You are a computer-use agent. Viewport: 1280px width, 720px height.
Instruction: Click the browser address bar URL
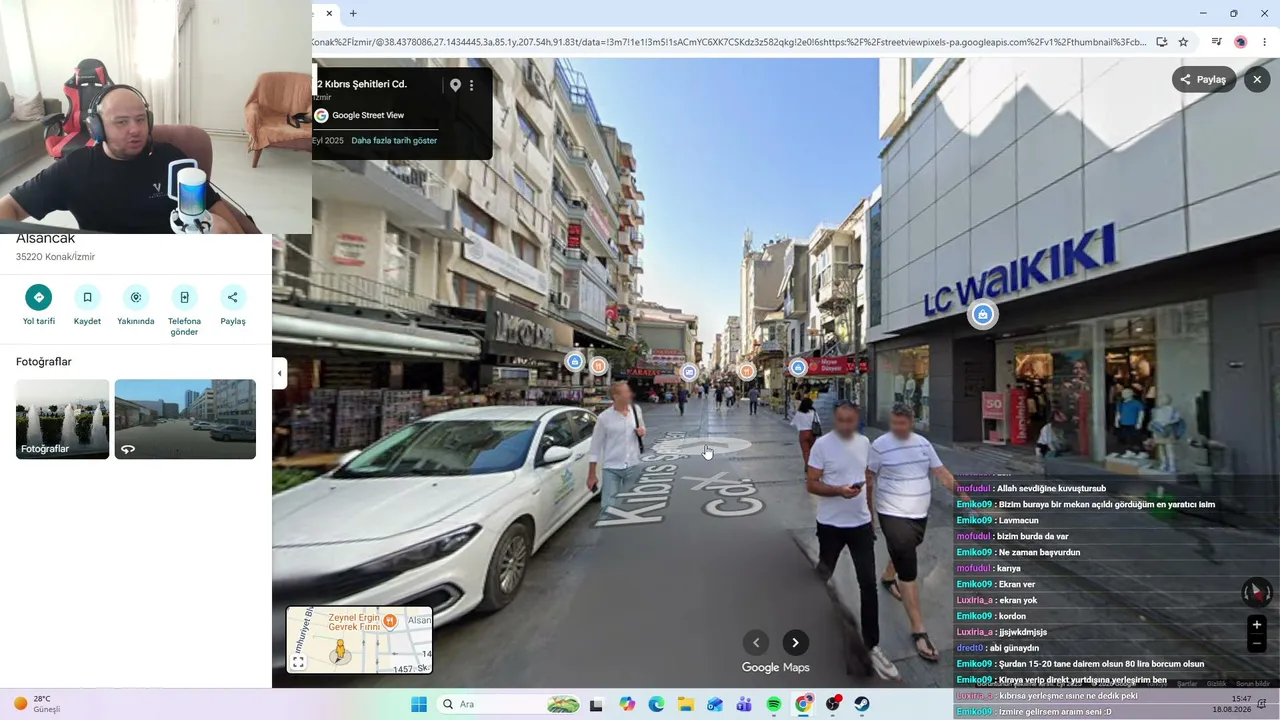[730, 42]
